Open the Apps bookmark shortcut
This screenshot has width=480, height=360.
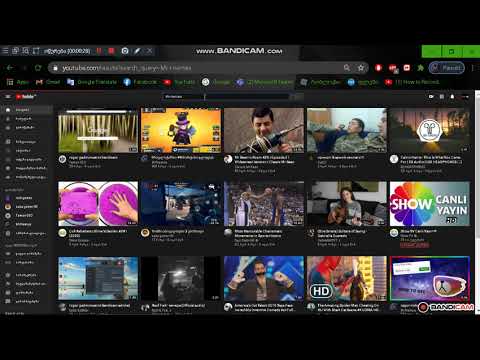tap(18, 82)
